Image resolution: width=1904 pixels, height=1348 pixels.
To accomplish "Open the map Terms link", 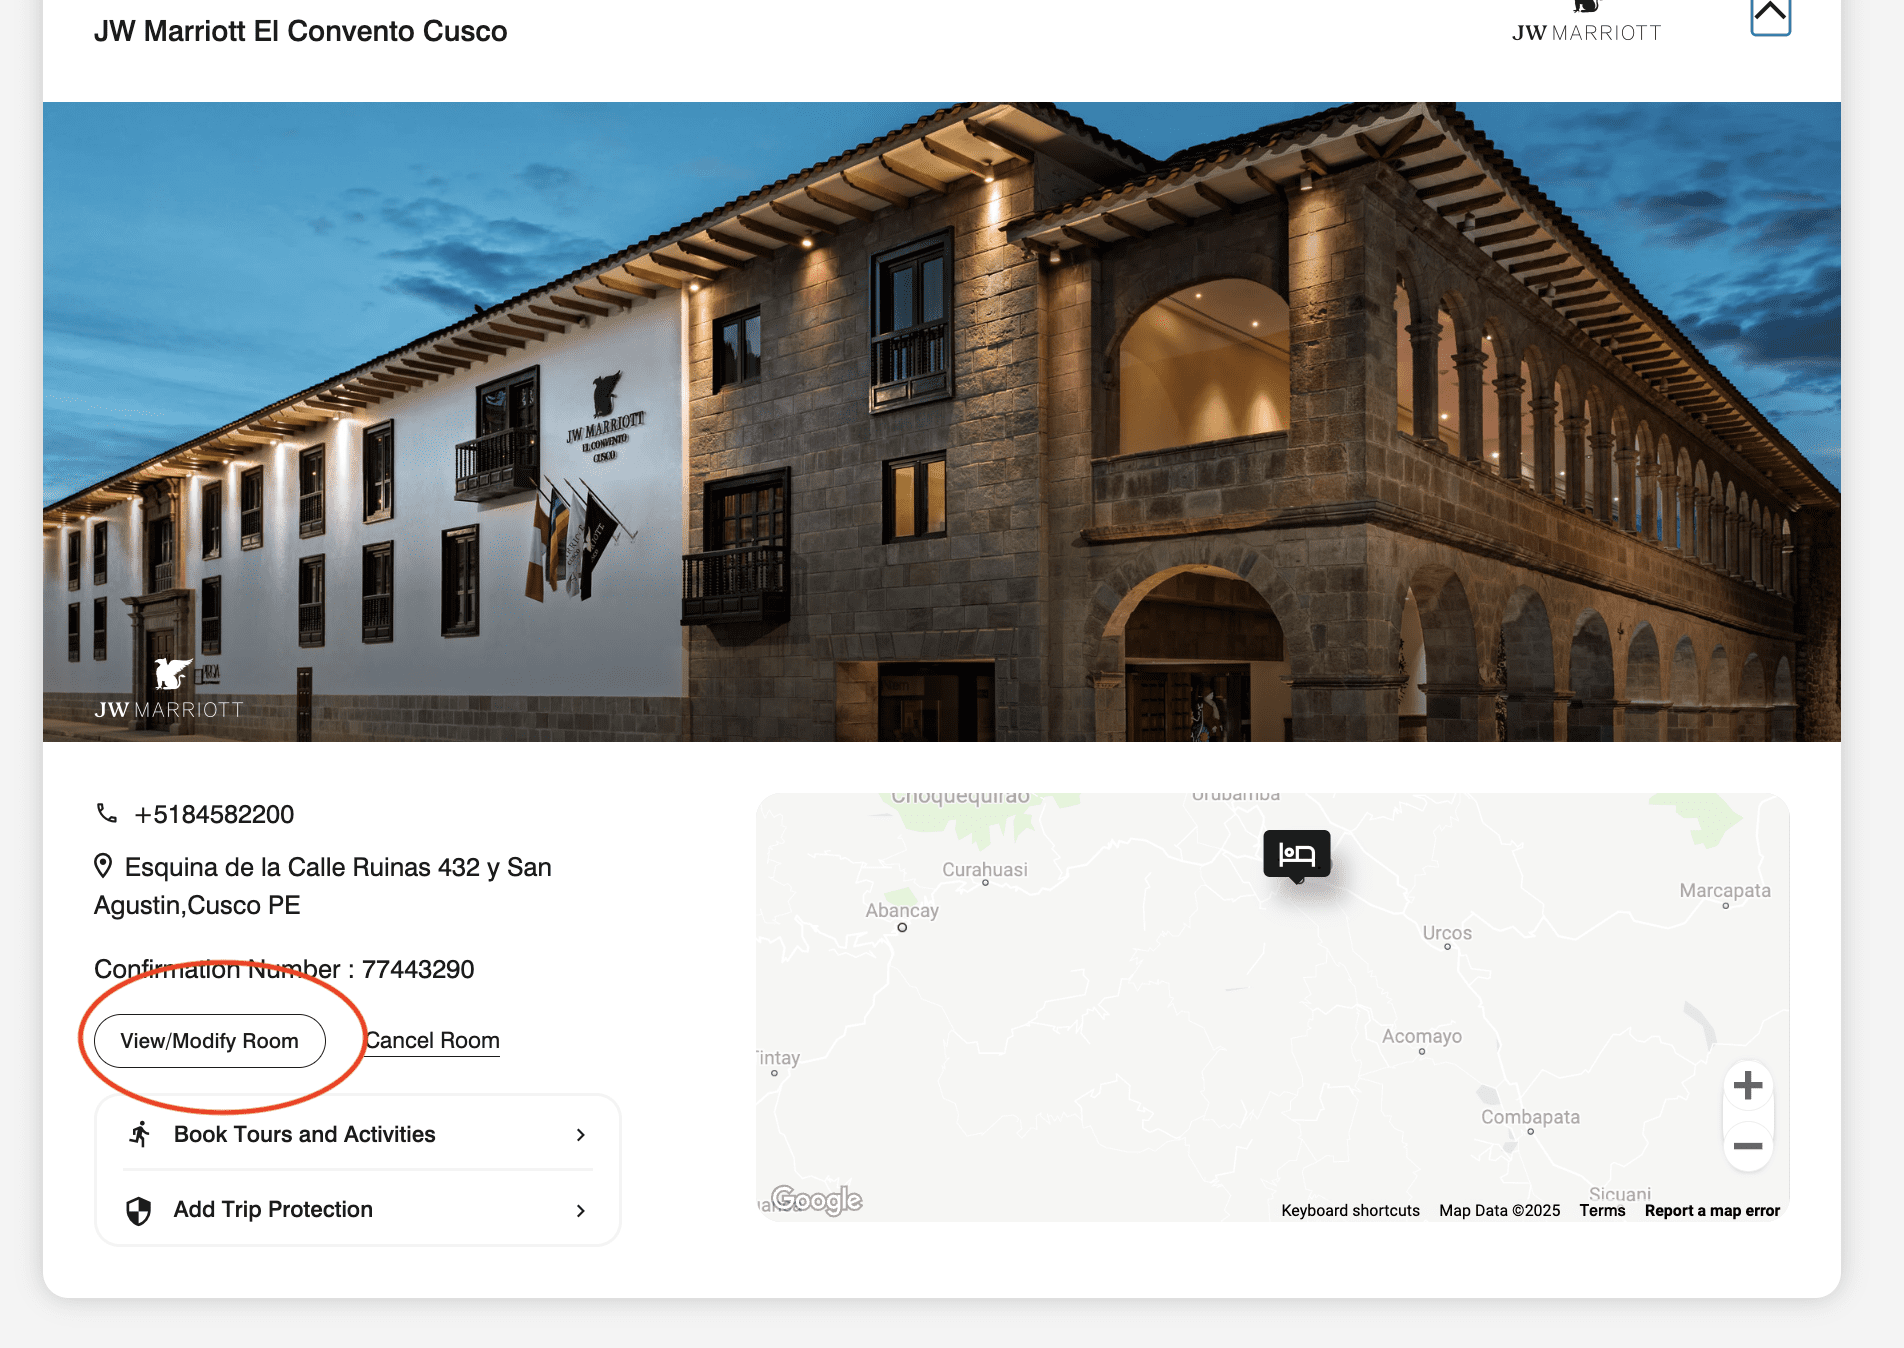I will tap(1602, 1210).
